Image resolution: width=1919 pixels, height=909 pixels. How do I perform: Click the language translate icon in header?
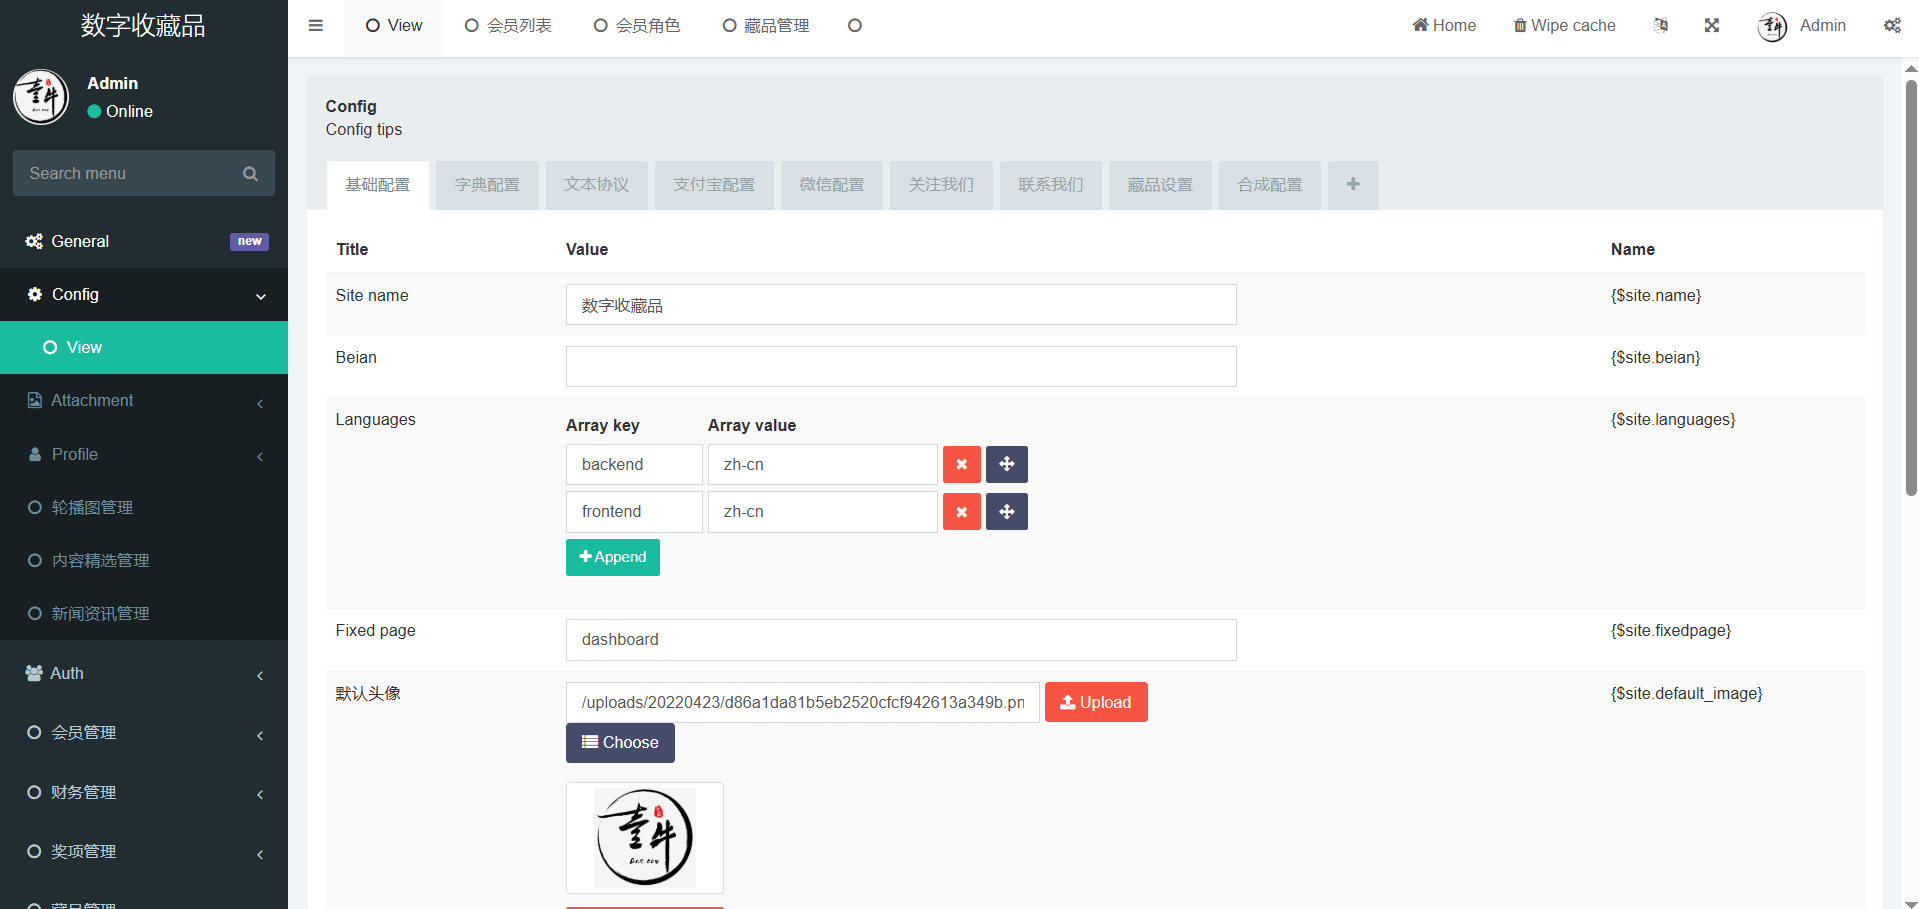point(1661,26)
